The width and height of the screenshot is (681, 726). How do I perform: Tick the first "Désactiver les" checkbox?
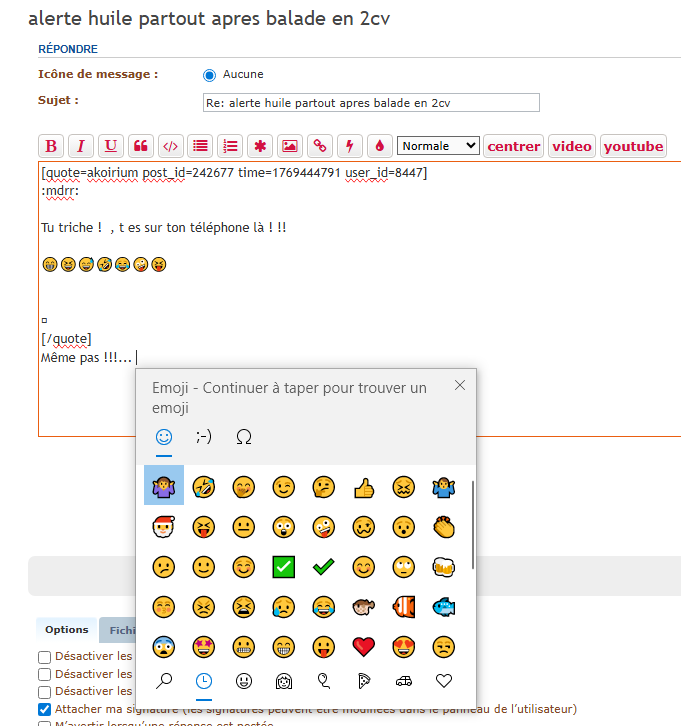[44, 657]
